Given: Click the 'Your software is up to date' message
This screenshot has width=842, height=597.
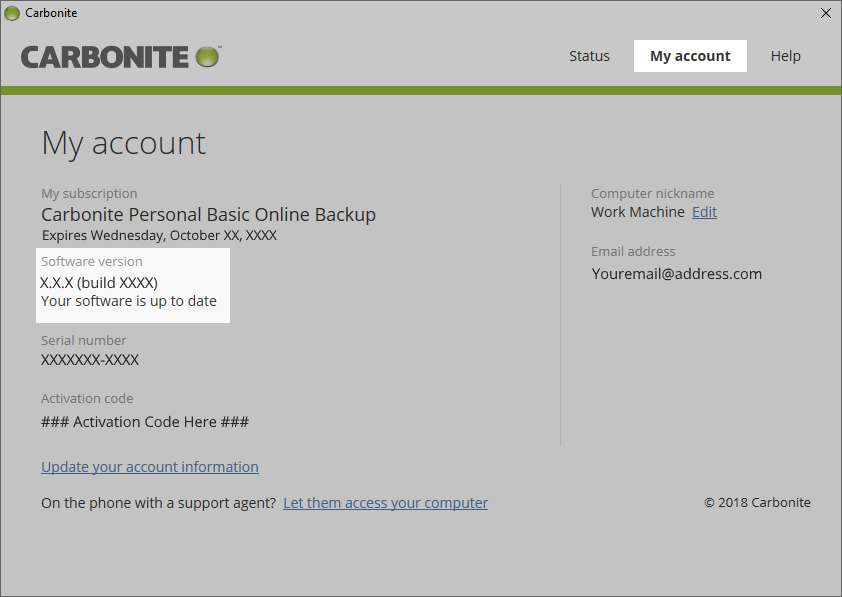Looking at the screenshot, I should pyautogui.click(x=129, y=301).
